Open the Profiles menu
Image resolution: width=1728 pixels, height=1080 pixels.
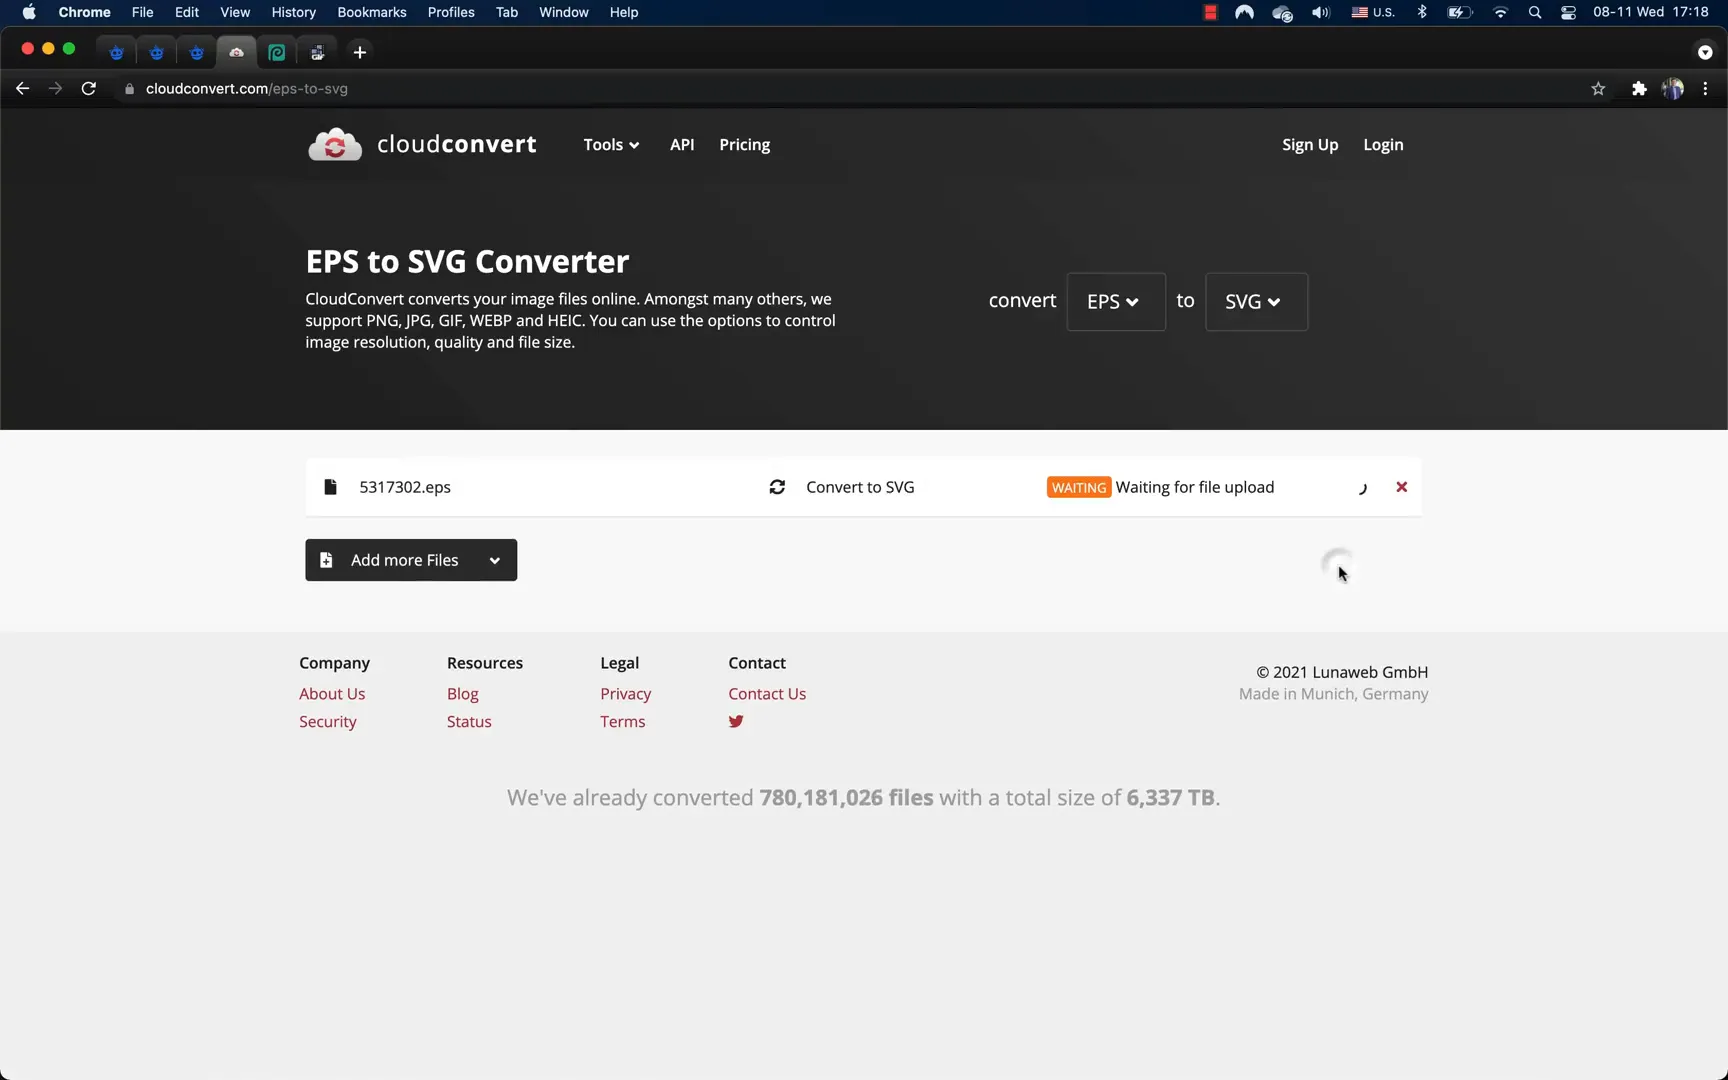pos(451,12)
